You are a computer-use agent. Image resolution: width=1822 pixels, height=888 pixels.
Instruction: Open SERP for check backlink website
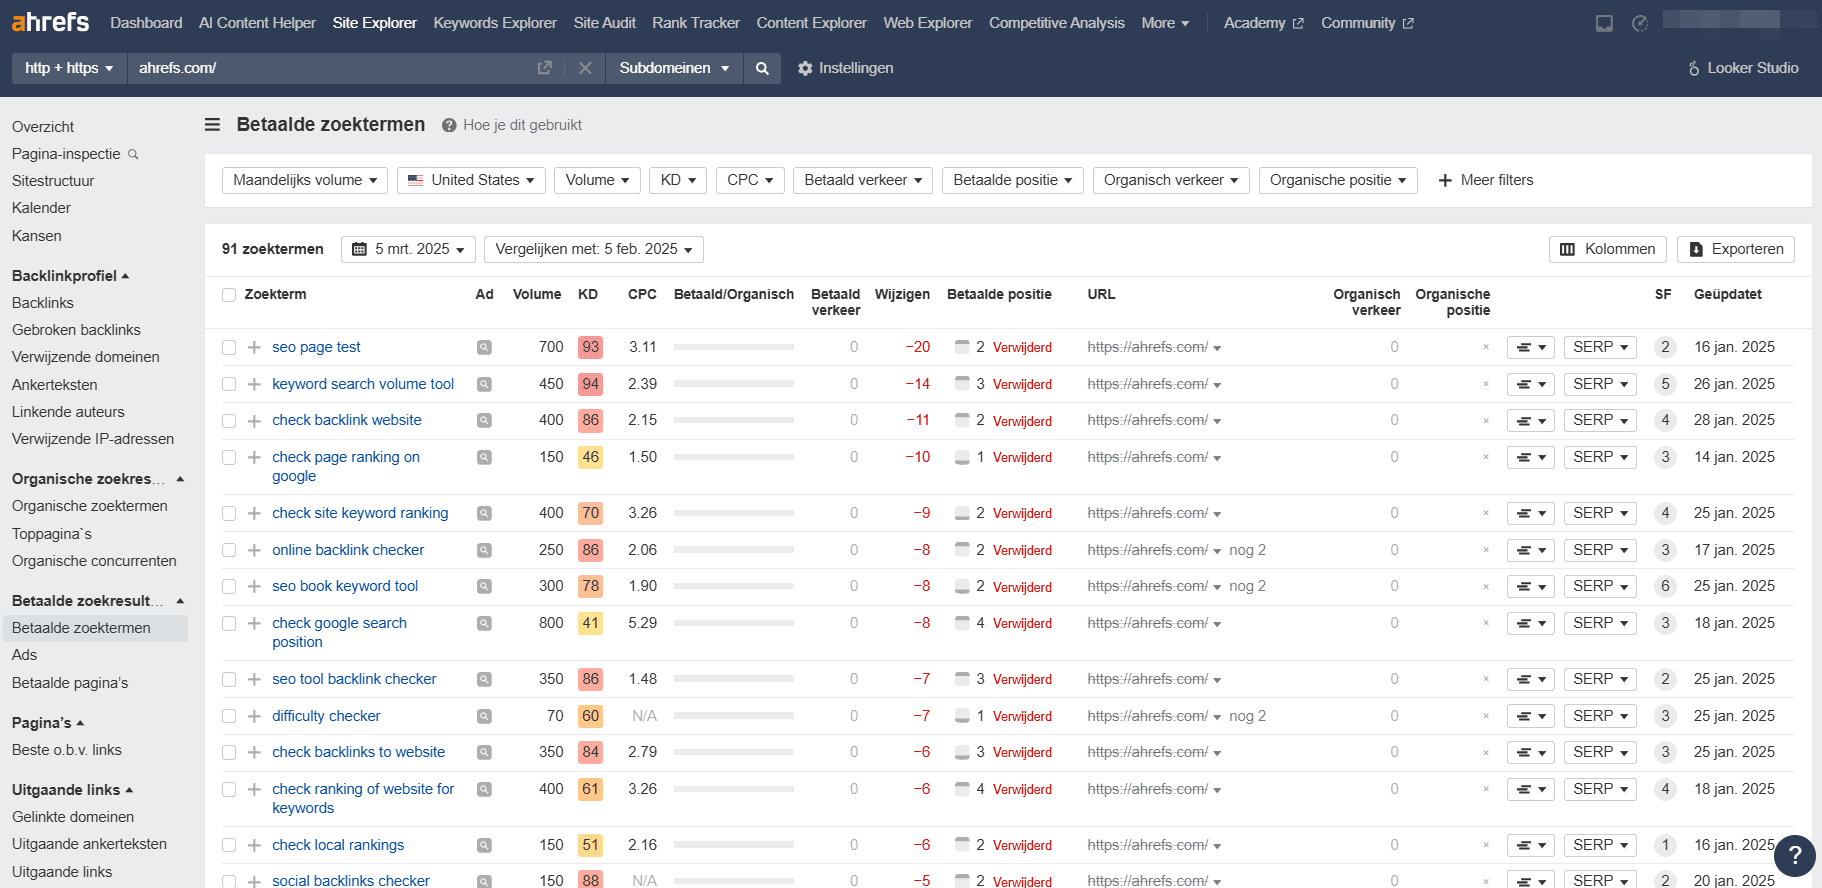click(1600, 421)
